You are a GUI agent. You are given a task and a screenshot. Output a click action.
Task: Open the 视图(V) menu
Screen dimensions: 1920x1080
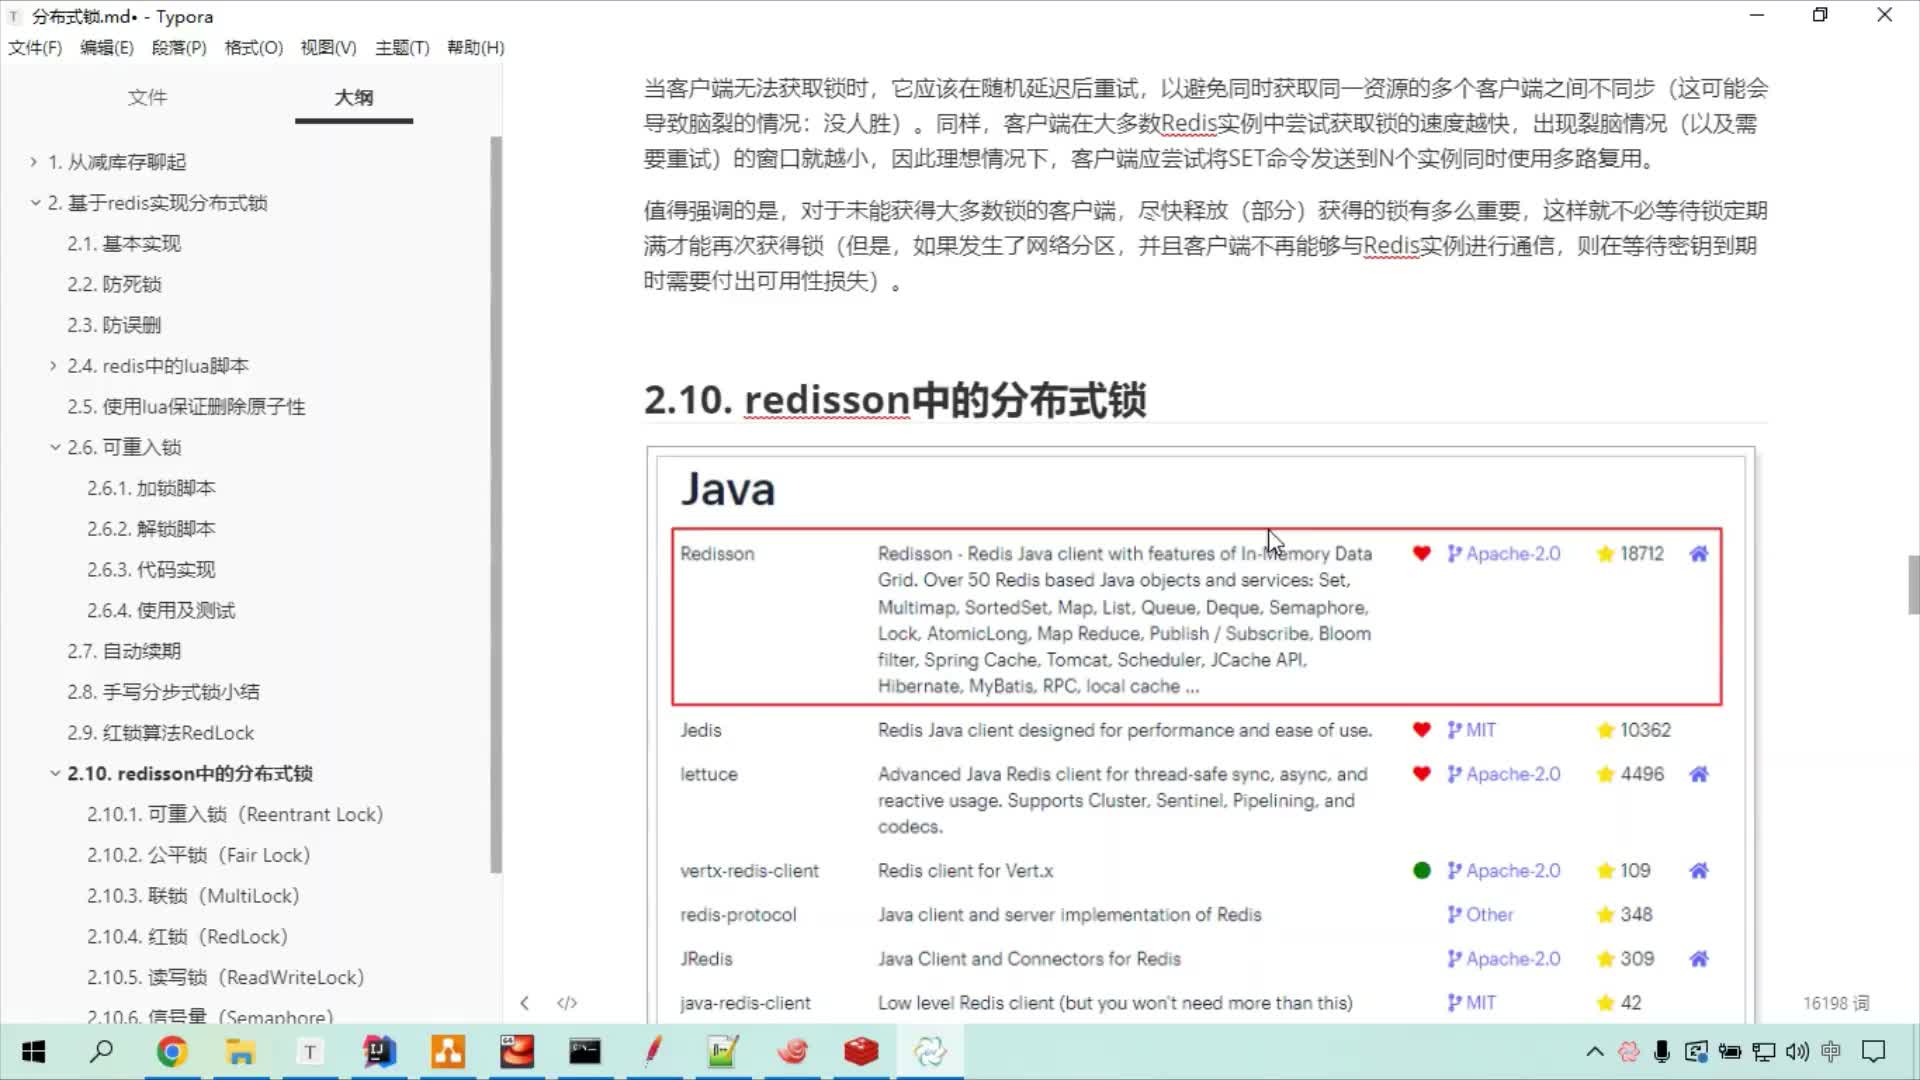click(328, 47)
